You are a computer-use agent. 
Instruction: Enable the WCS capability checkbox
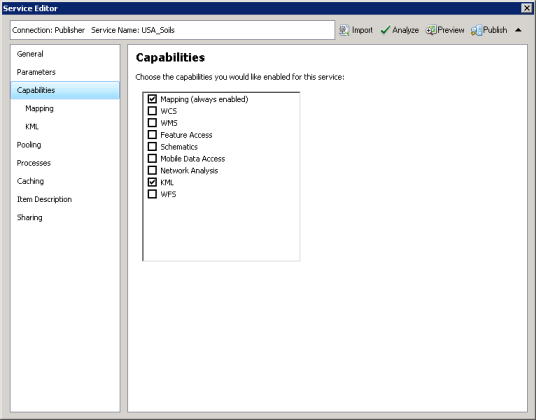coord(152,111)
